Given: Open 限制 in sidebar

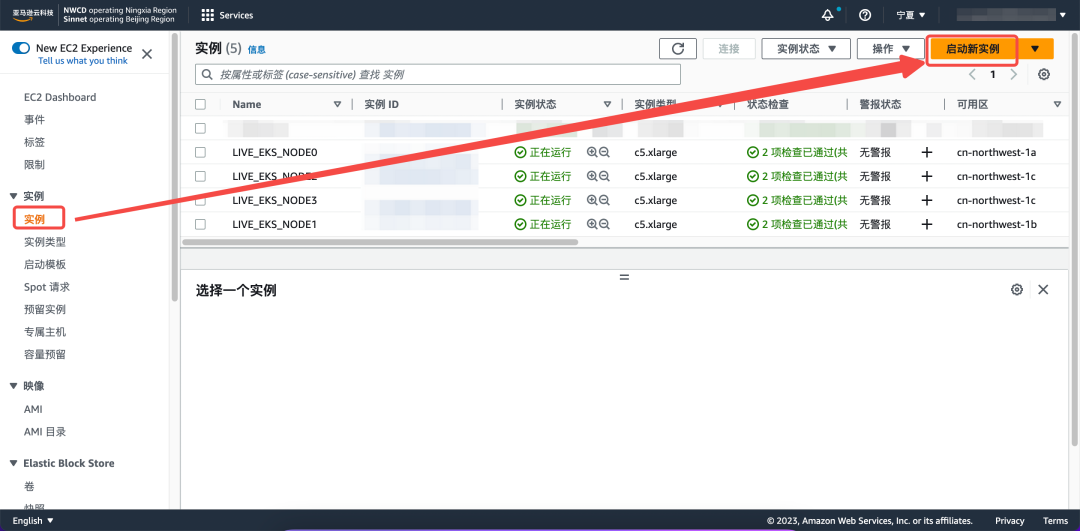Looking at the screenshot, I should [x=34, y=165].
